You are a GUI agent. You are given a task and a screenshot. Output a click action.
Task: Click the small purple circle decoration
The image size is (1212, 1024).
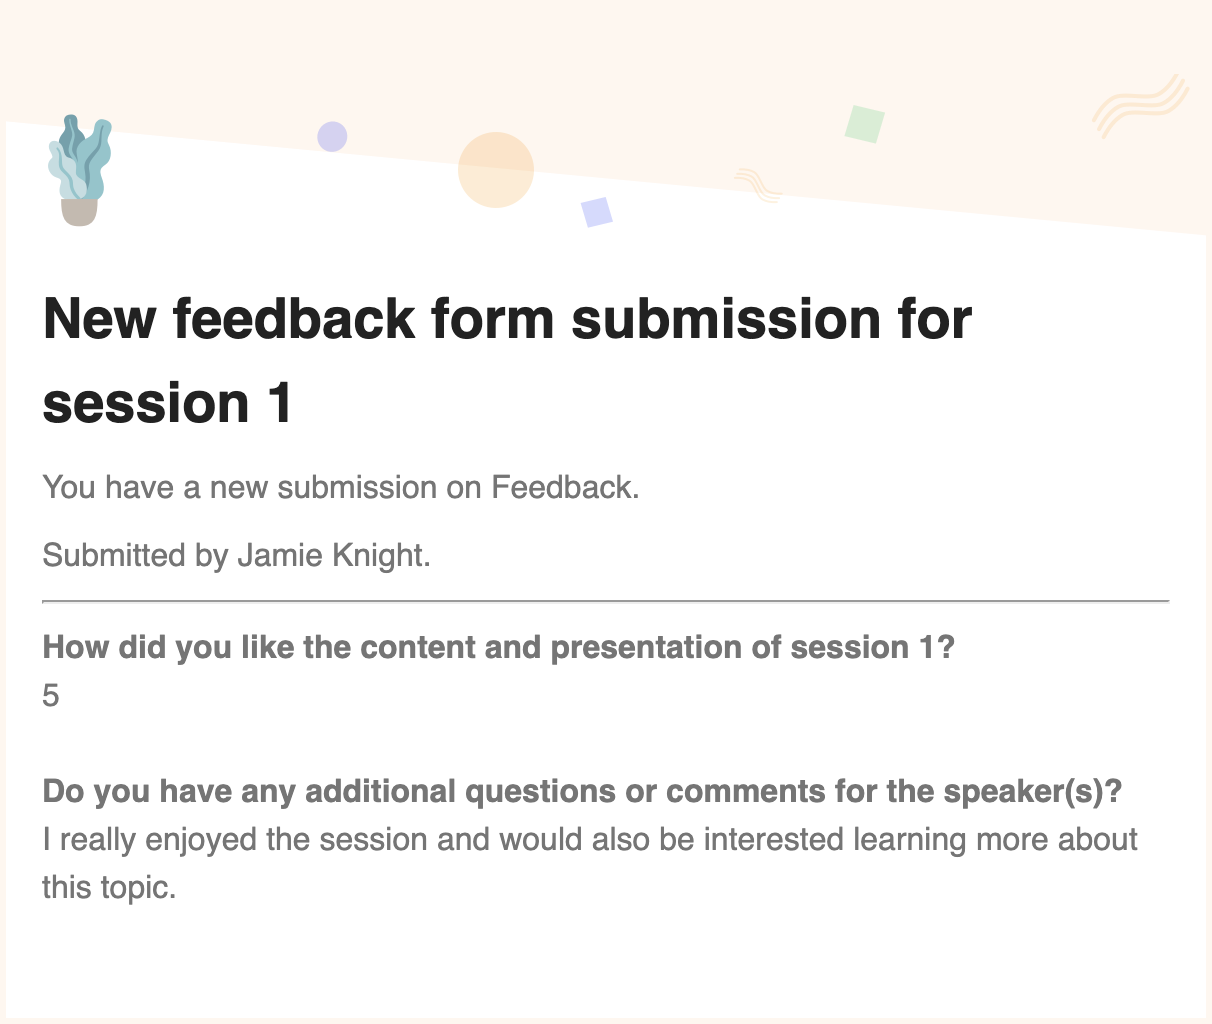point(332,137)
